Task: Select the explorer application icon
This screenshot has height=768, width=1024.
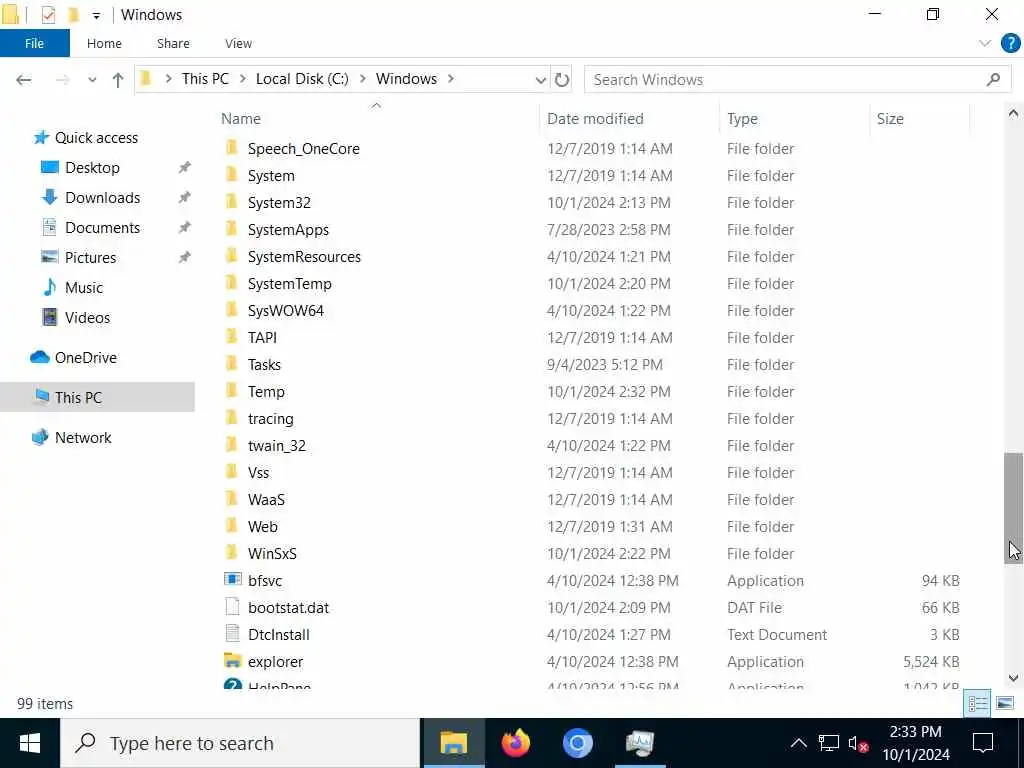Action: [x=232, y=661]
